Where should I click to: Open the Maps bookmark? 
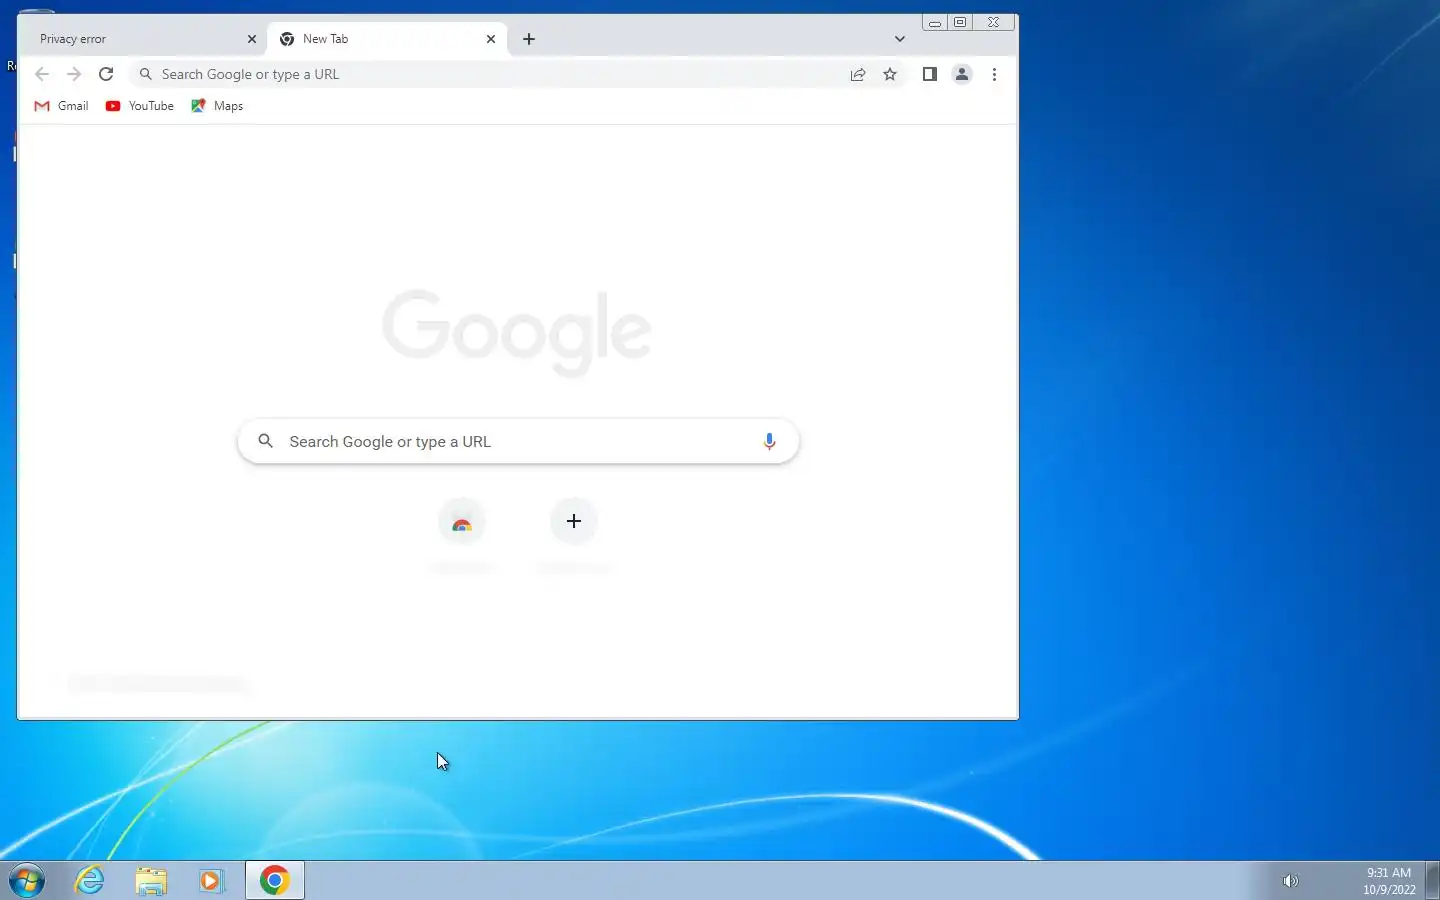point(217,106)
